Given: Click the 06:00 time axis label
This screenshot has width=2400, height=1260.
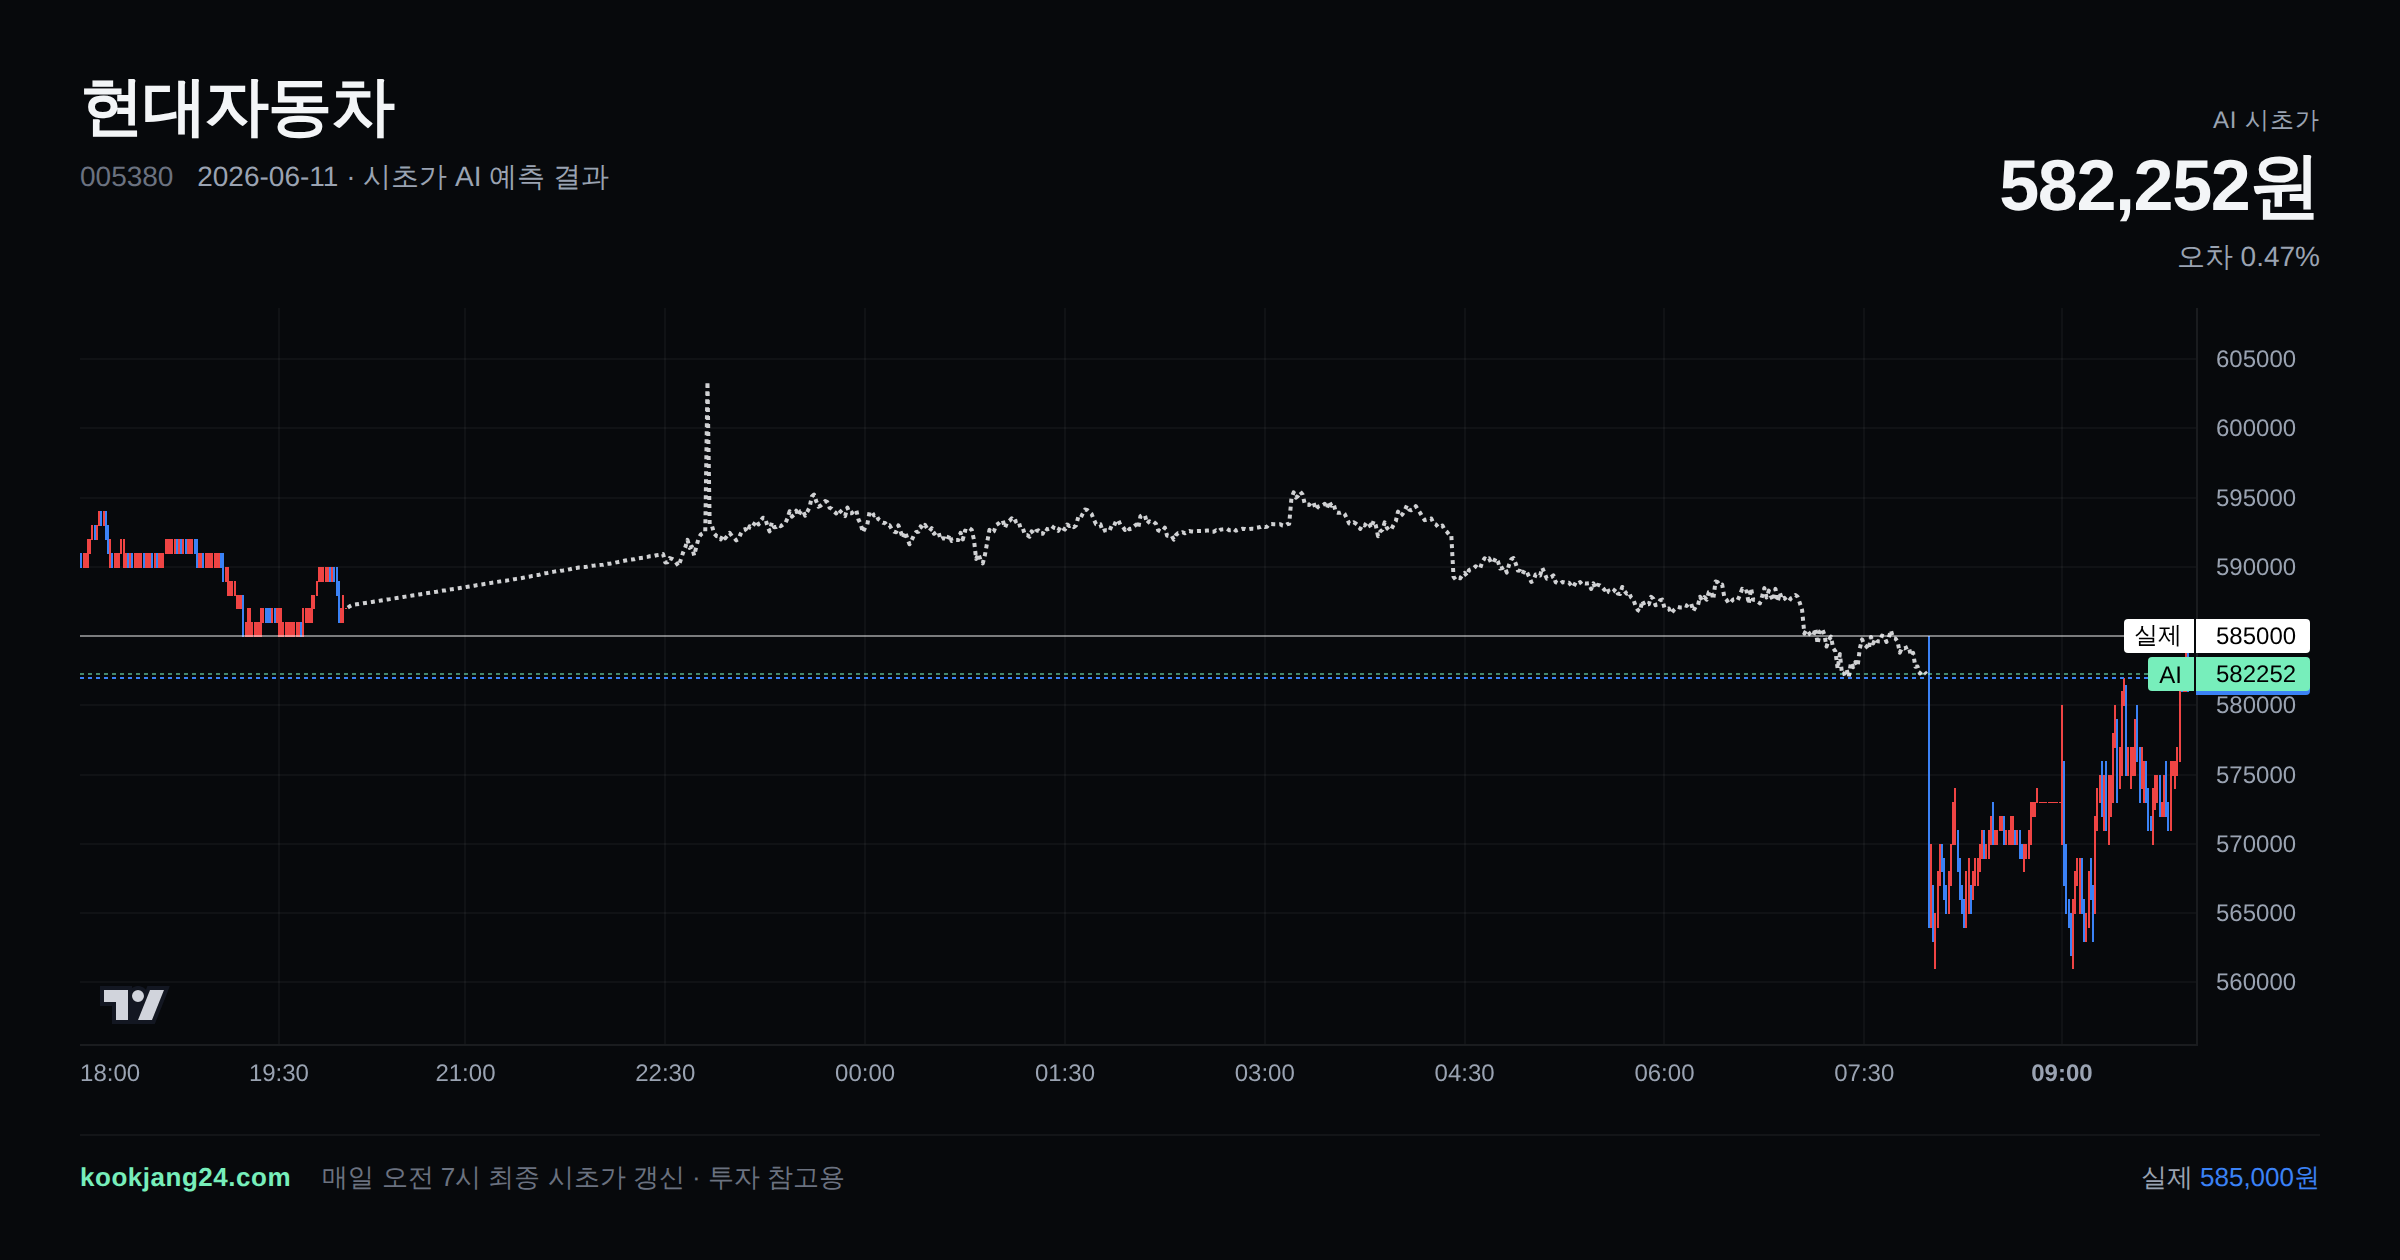Looking at the screenshot, I should click(1664, 1073).
